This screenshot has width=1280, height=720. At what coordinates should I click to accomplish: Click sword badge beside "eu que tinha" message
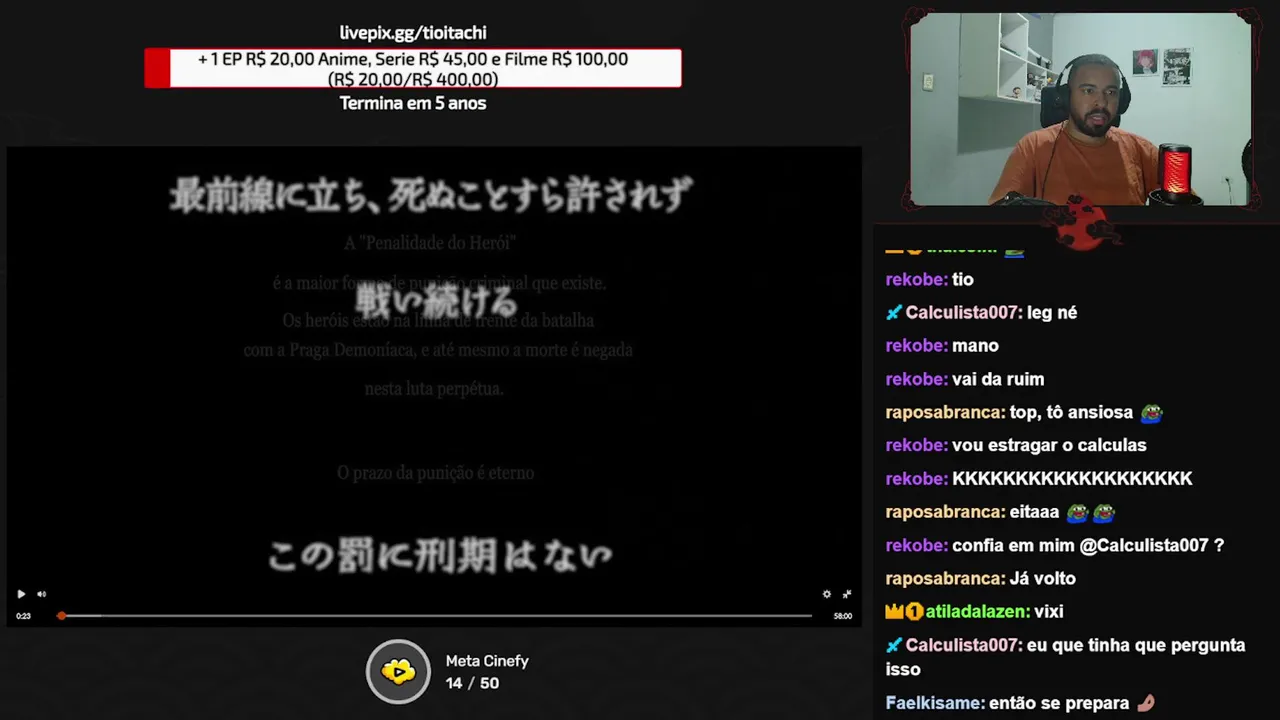point(894,646)
